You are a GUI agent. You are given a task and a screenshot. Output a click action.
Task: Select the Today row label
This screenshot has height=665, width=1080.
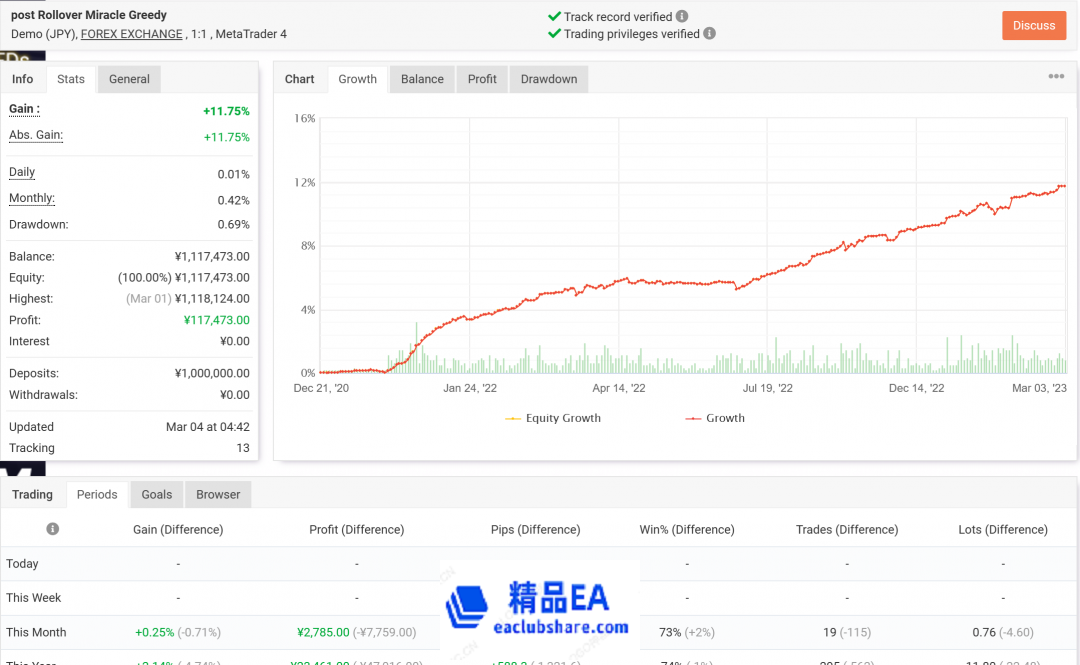tap(22, 564)
